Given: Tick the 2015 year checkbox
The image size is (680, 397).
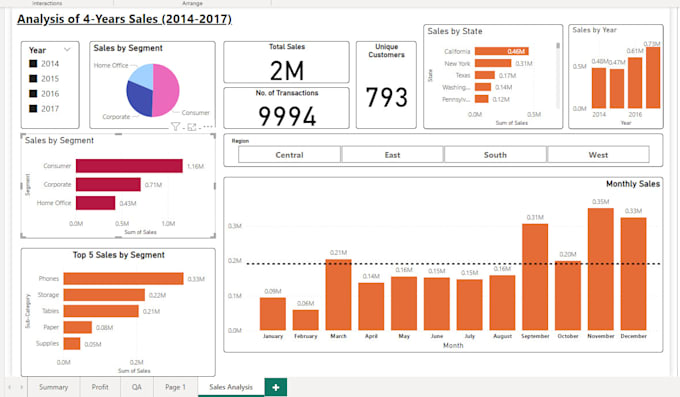Looking at the screenshot, I should 33,79.
